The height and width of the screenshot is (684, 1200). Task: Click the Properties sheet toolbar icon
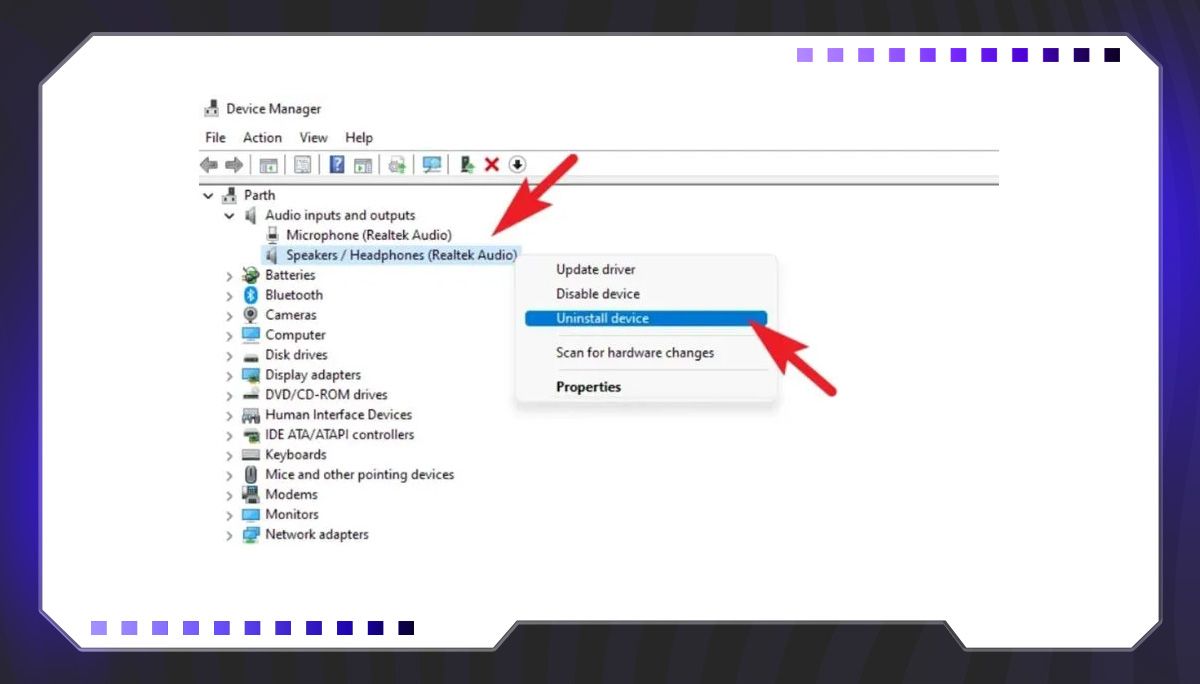[302, 165]
